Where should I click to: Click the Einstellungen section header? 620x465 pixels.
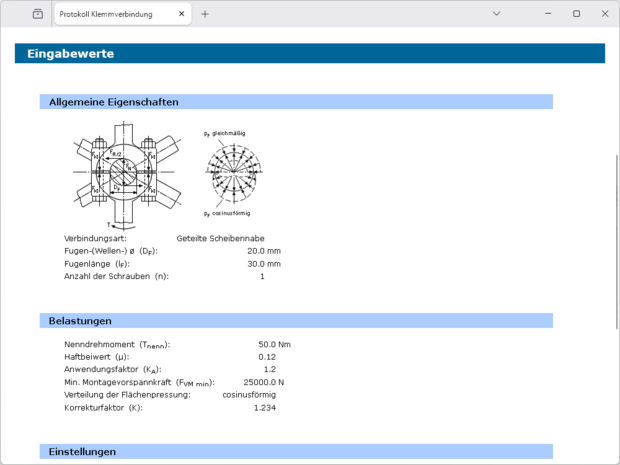click(295, 452)
